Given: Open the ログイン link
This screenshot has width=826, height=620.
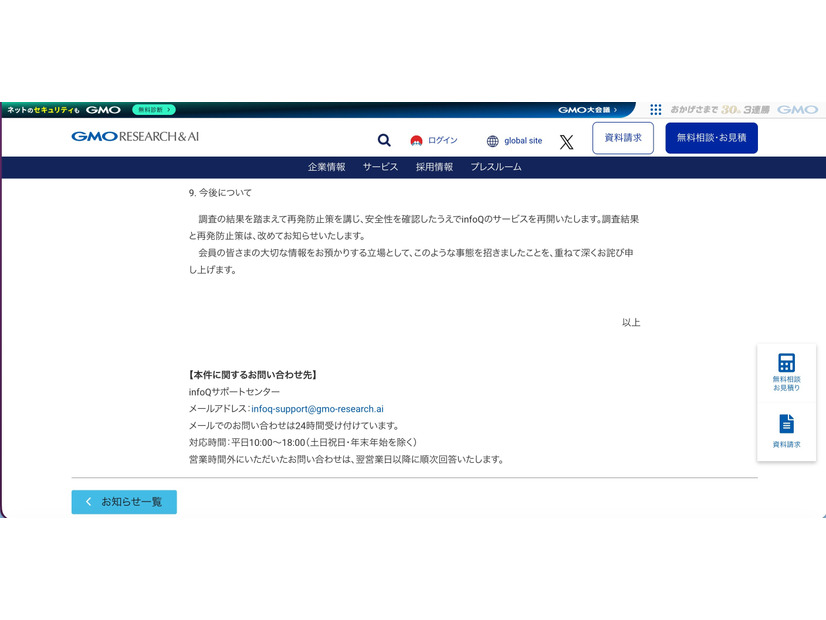Looking at the screenshot, I should tap(442, 140).
